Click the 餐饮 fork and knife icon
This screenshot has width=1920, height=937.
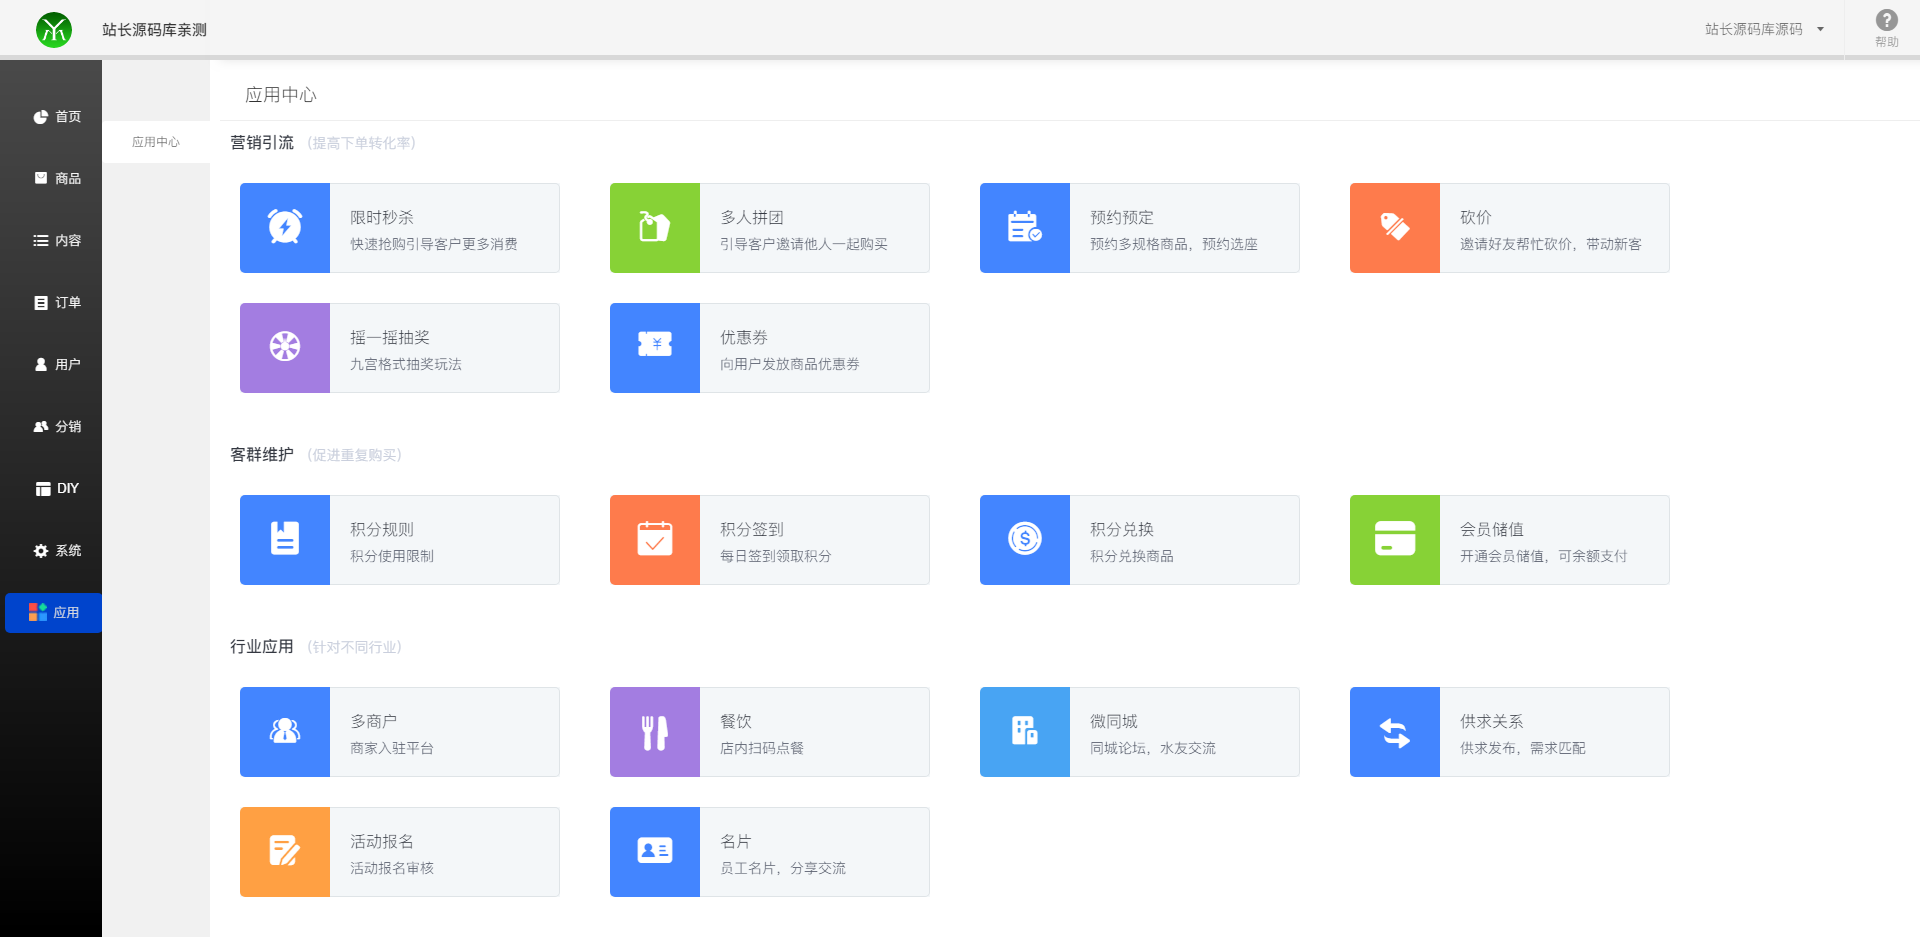655,732
